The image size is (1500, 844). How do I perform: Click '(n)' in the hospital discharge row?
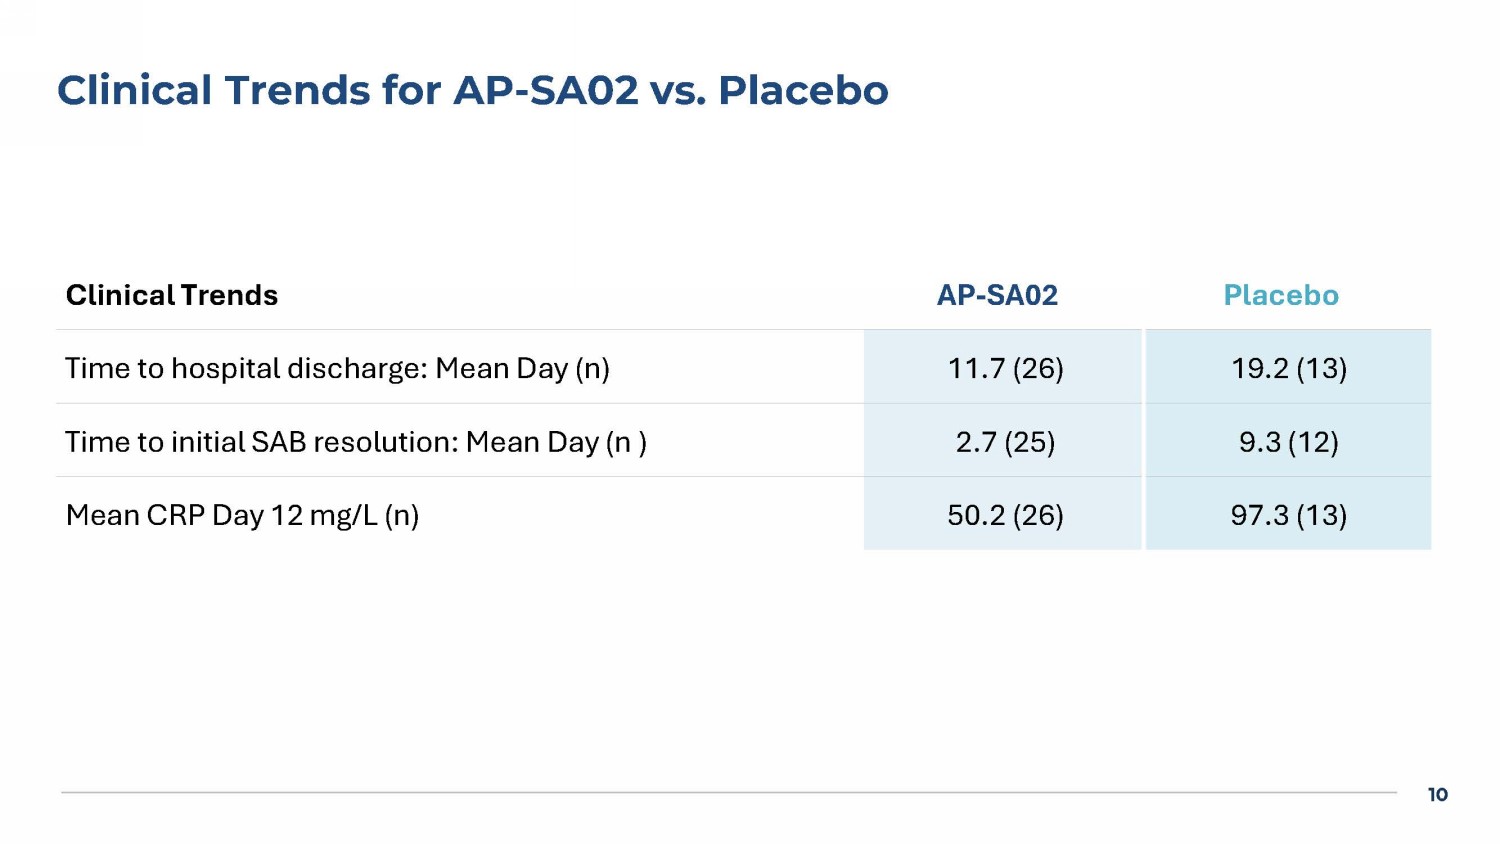pyautogui.click(x=592, y=369)
